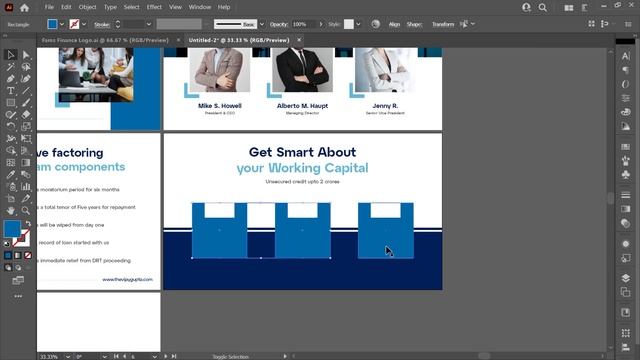640x360 pixels.
Task: Select the Selection tool (black arrow)
Action: (x=11, y=55)
